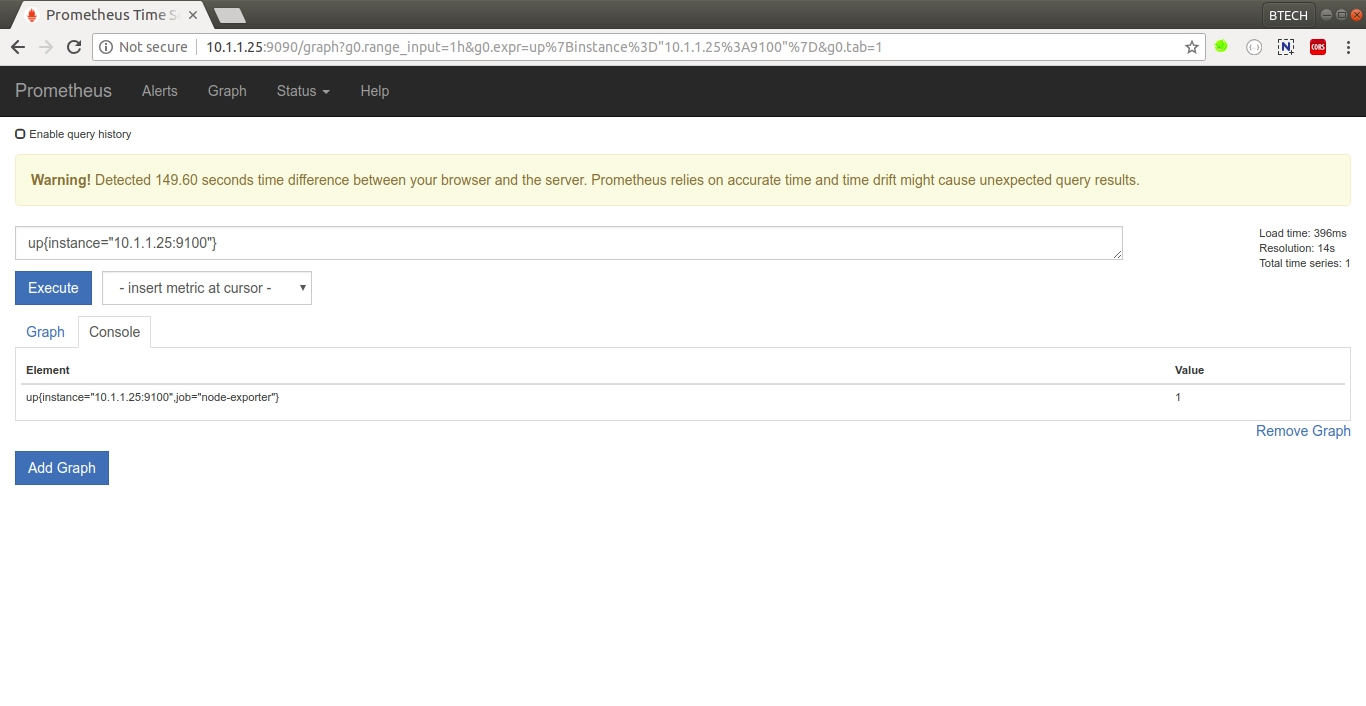
Task: Focus the expression input field
Action: tap(569, 243)
